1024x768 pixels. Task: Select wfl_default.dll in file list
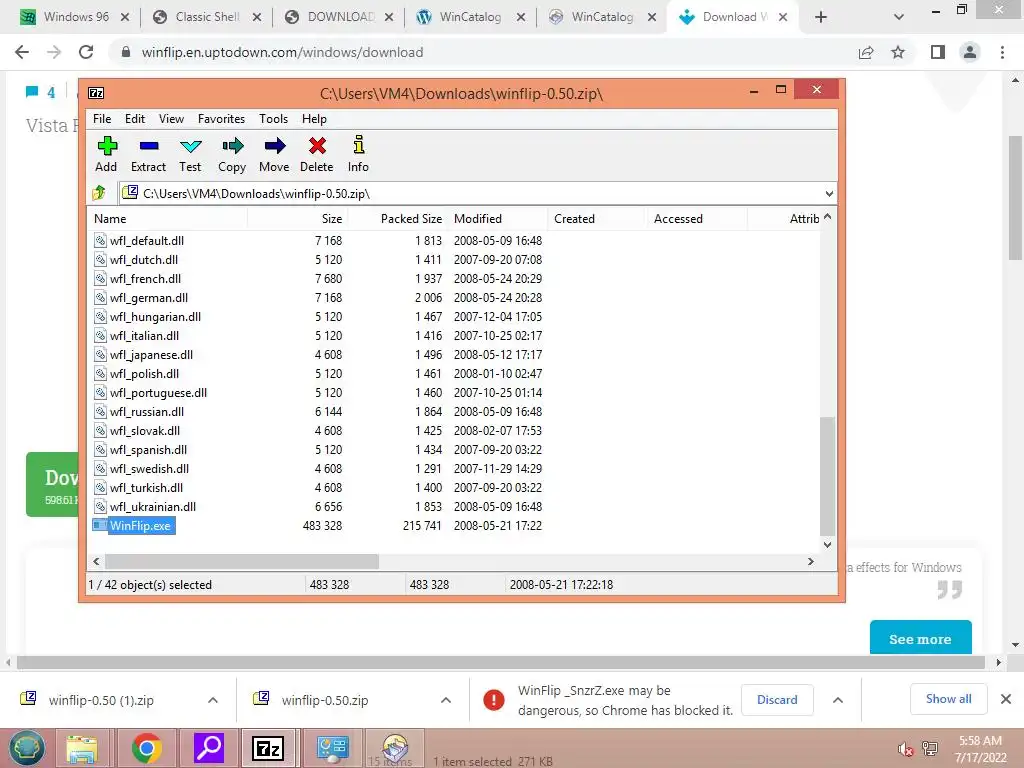pos(147,241)
